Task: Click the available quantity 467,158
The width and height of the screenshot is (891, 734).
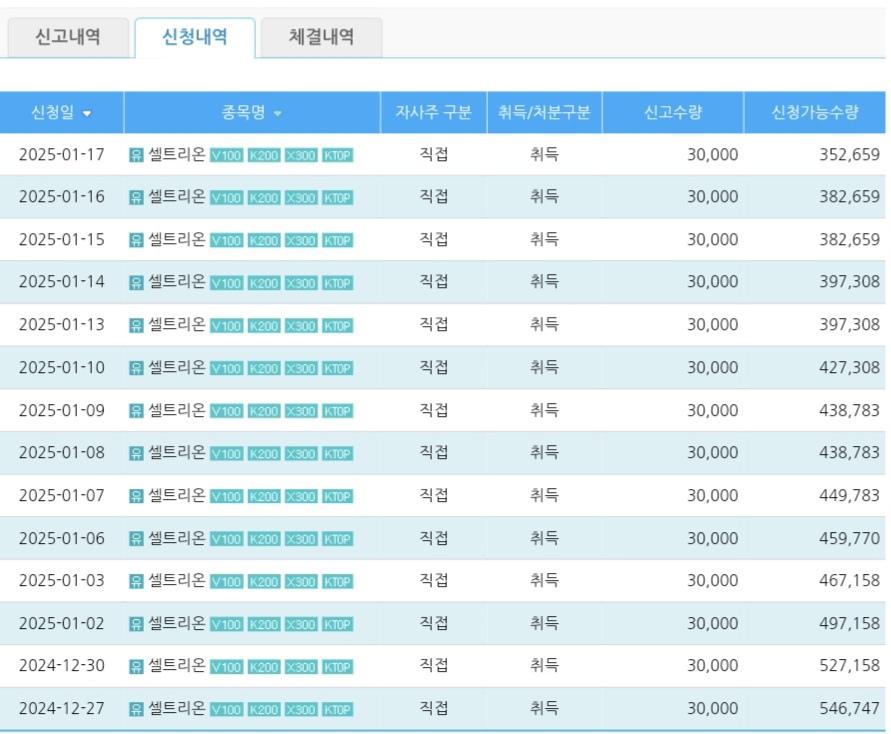Action: click(x=850, y=581)
